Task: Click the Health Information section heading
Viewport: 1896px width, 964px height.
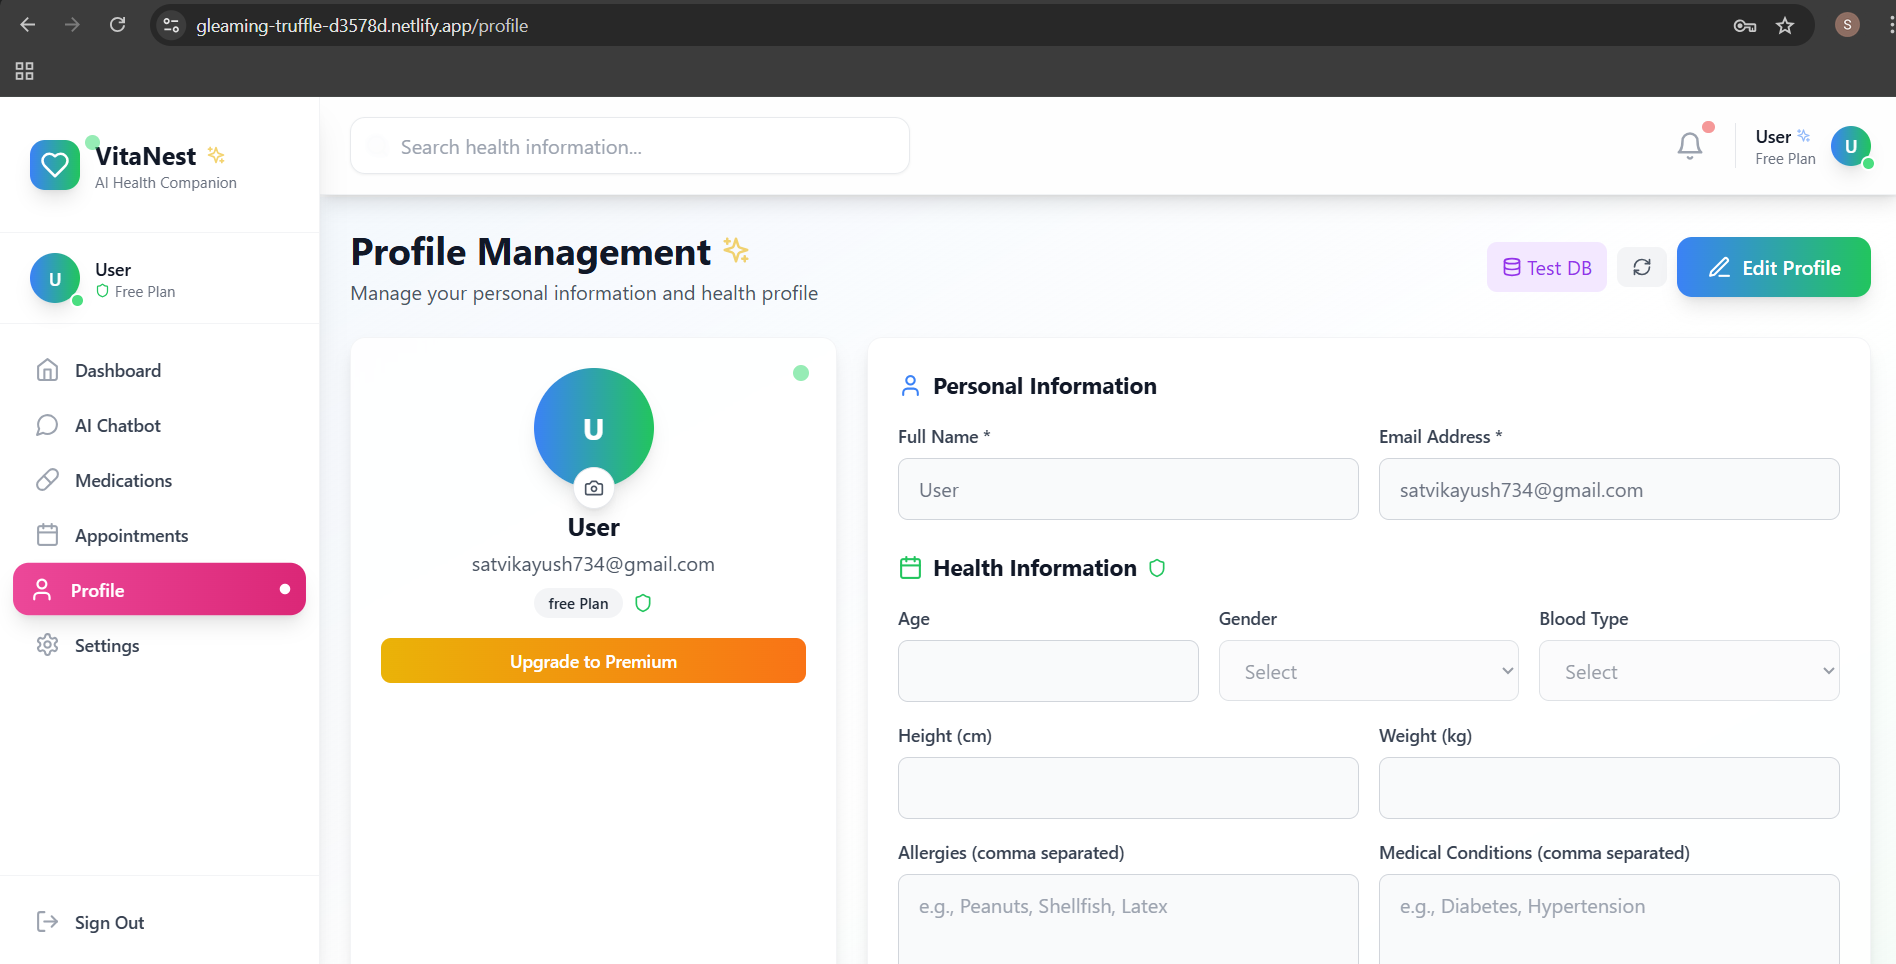Action: (x=1035, y=568)
